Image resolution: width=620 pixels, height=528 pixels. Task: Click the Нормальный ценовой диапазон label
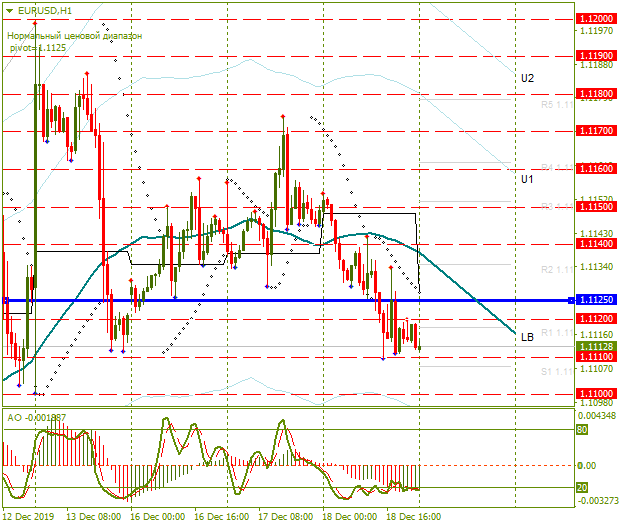pyautogui.click(x=75, y=36)
